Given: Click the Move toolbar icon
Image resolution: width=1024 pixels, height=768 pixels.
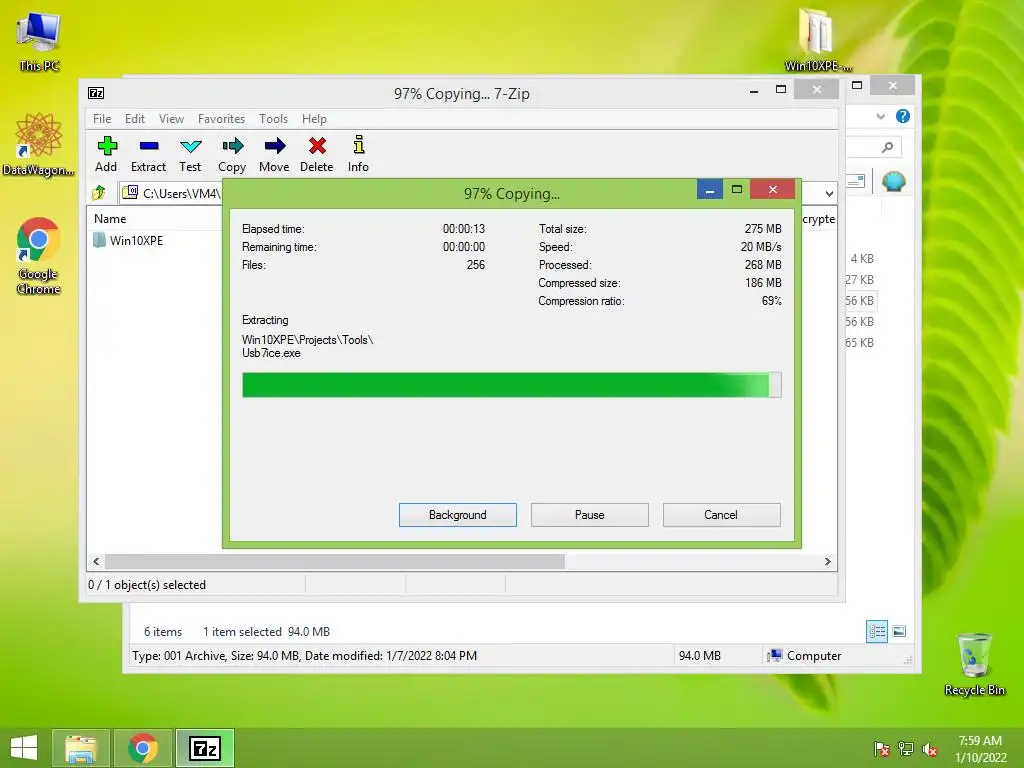Looking at the screenshot, I should pyautogui.click(x=274, y=154).
